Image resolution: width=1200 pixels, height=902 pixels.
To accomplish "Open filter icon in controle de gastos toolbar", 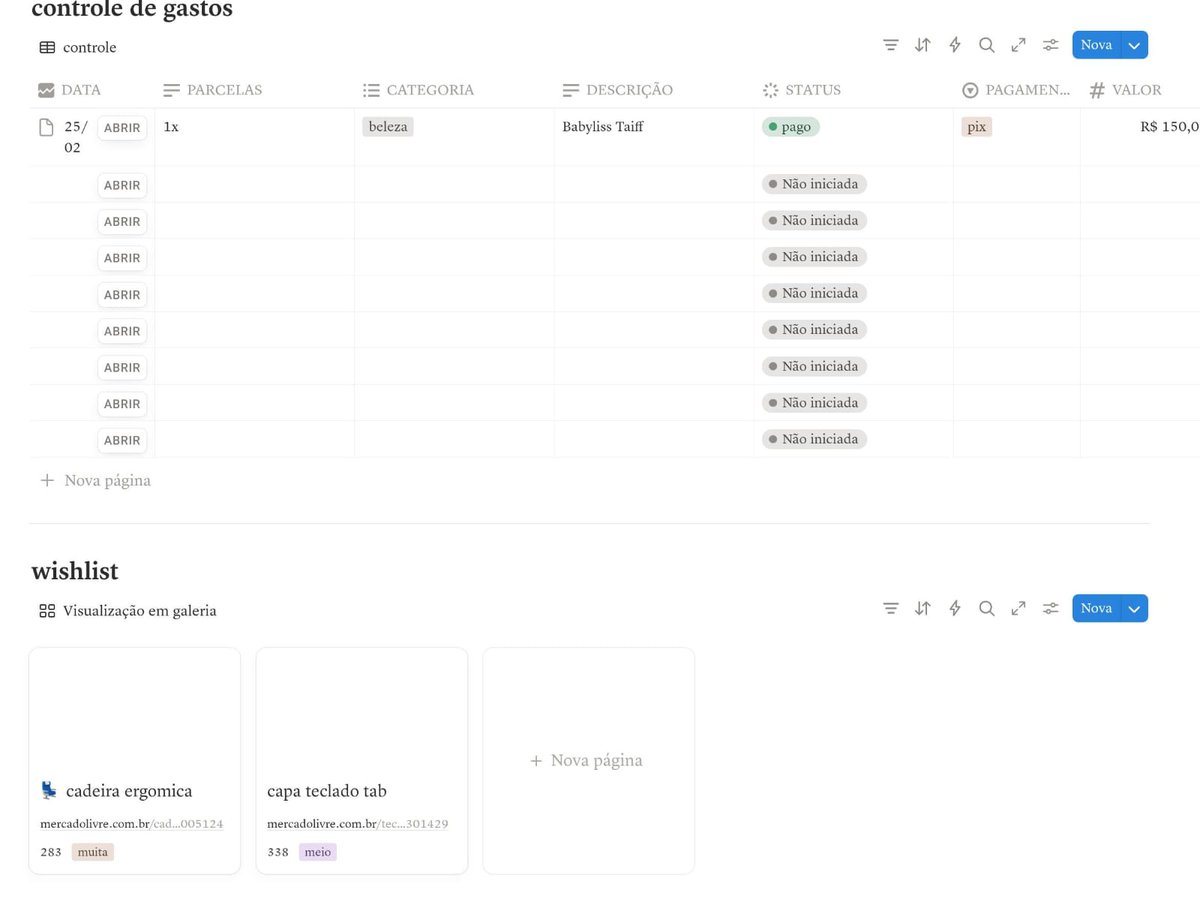I will [891, 45].
